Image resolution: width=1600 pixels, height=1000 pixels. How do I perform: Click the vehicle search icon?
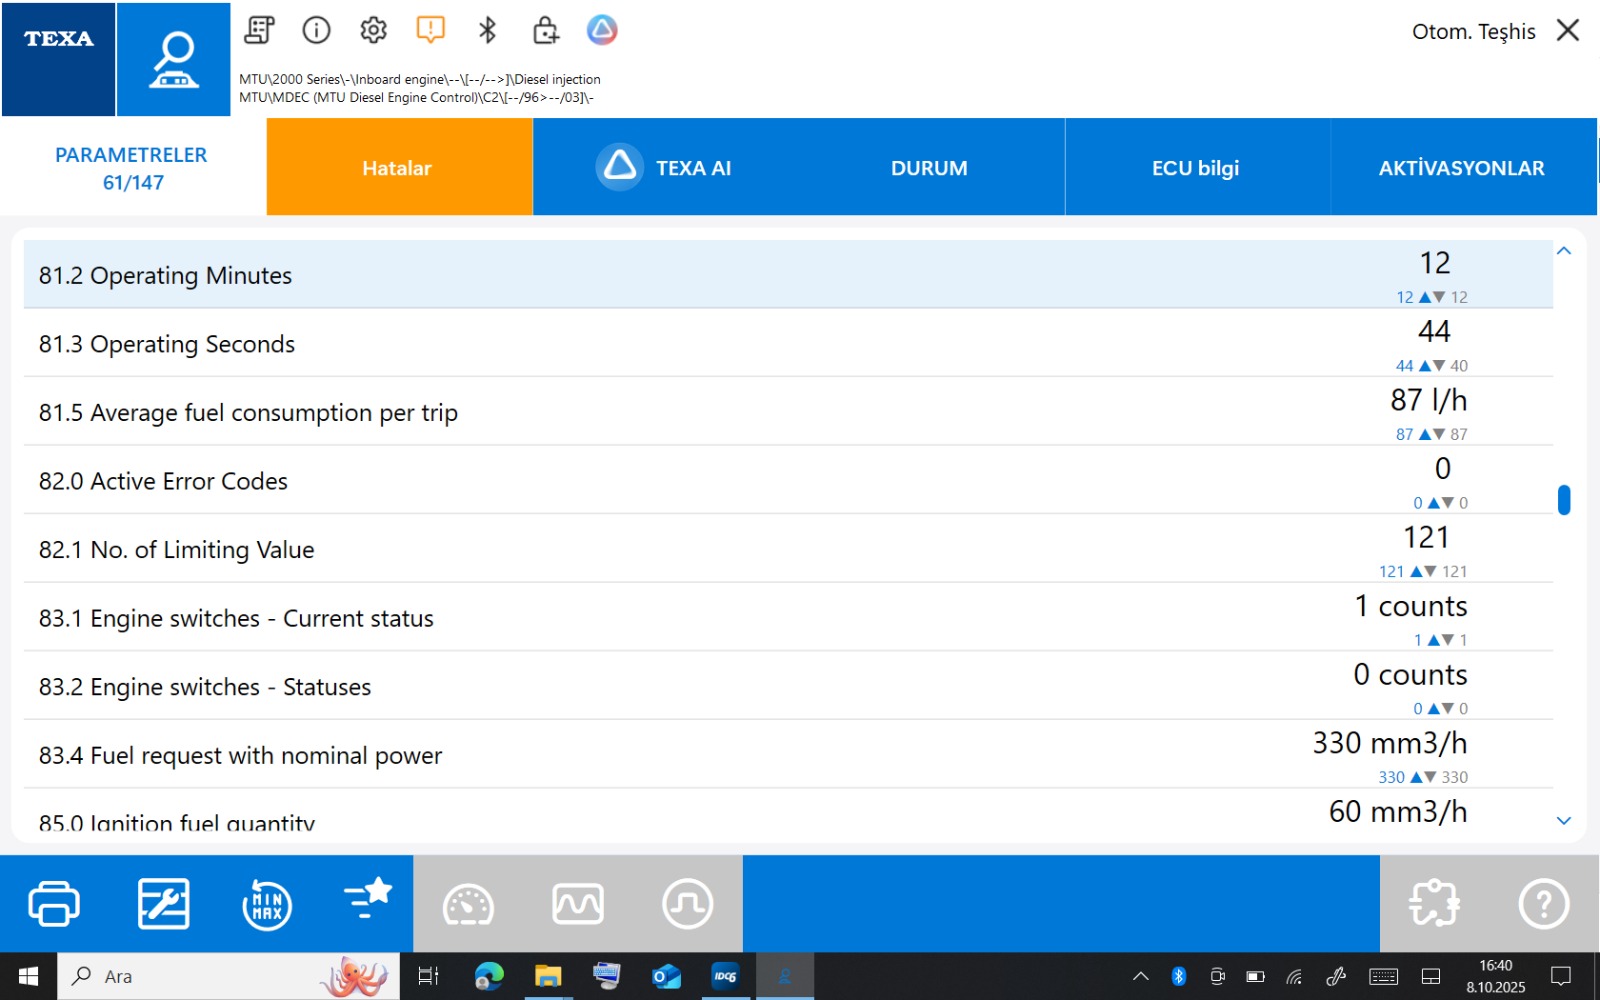pyautogui.click(x=174, y=60)
